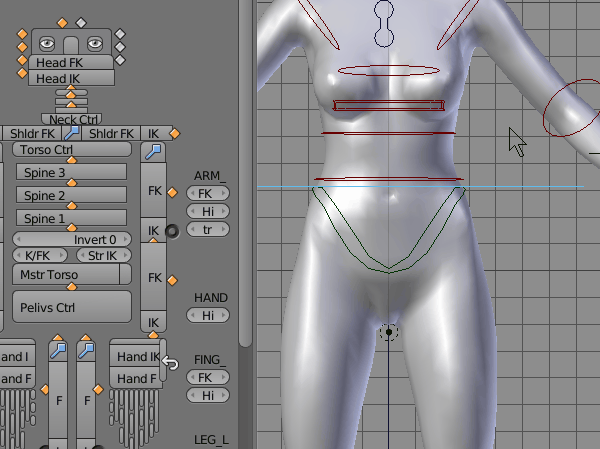
Task: Select the Mstr Torso control
Action: coord(66,274)
